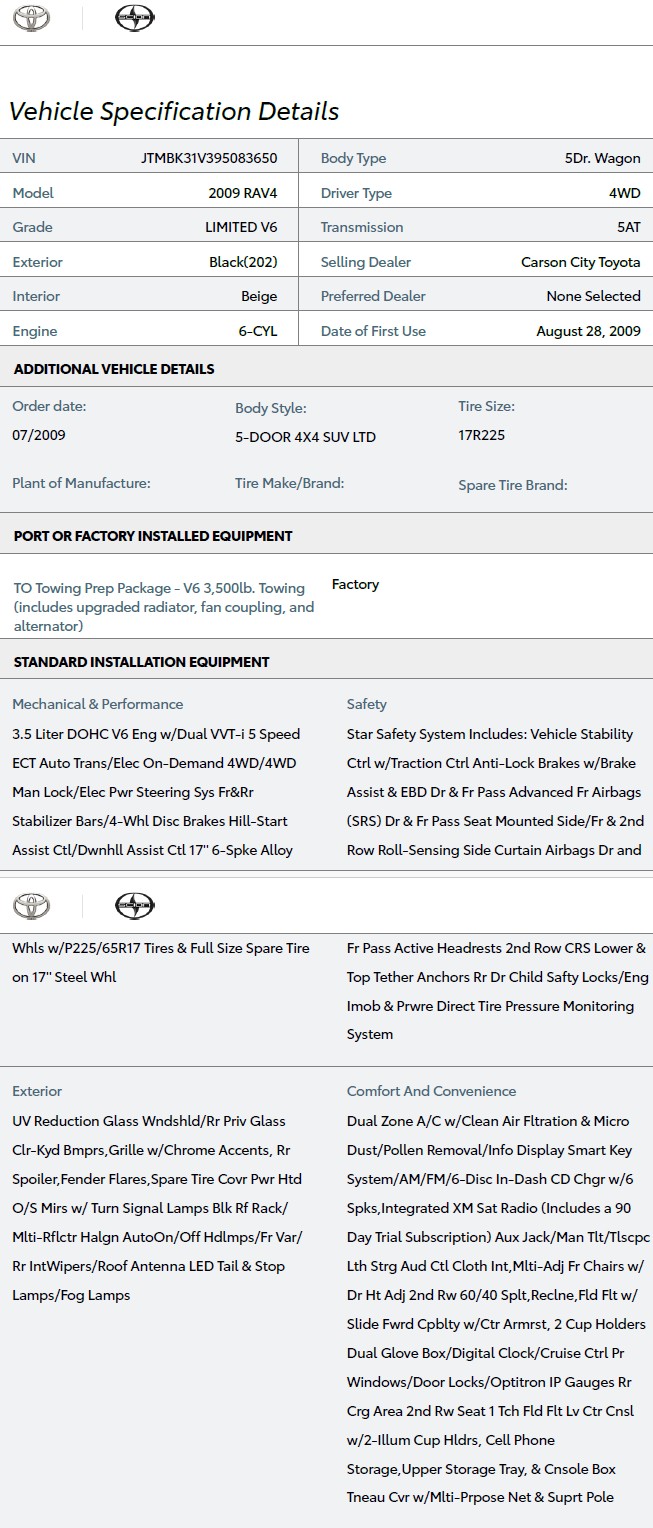Select the driver type value 4WD
This screenshot has height=1528, width=653.
pos(624,193)
